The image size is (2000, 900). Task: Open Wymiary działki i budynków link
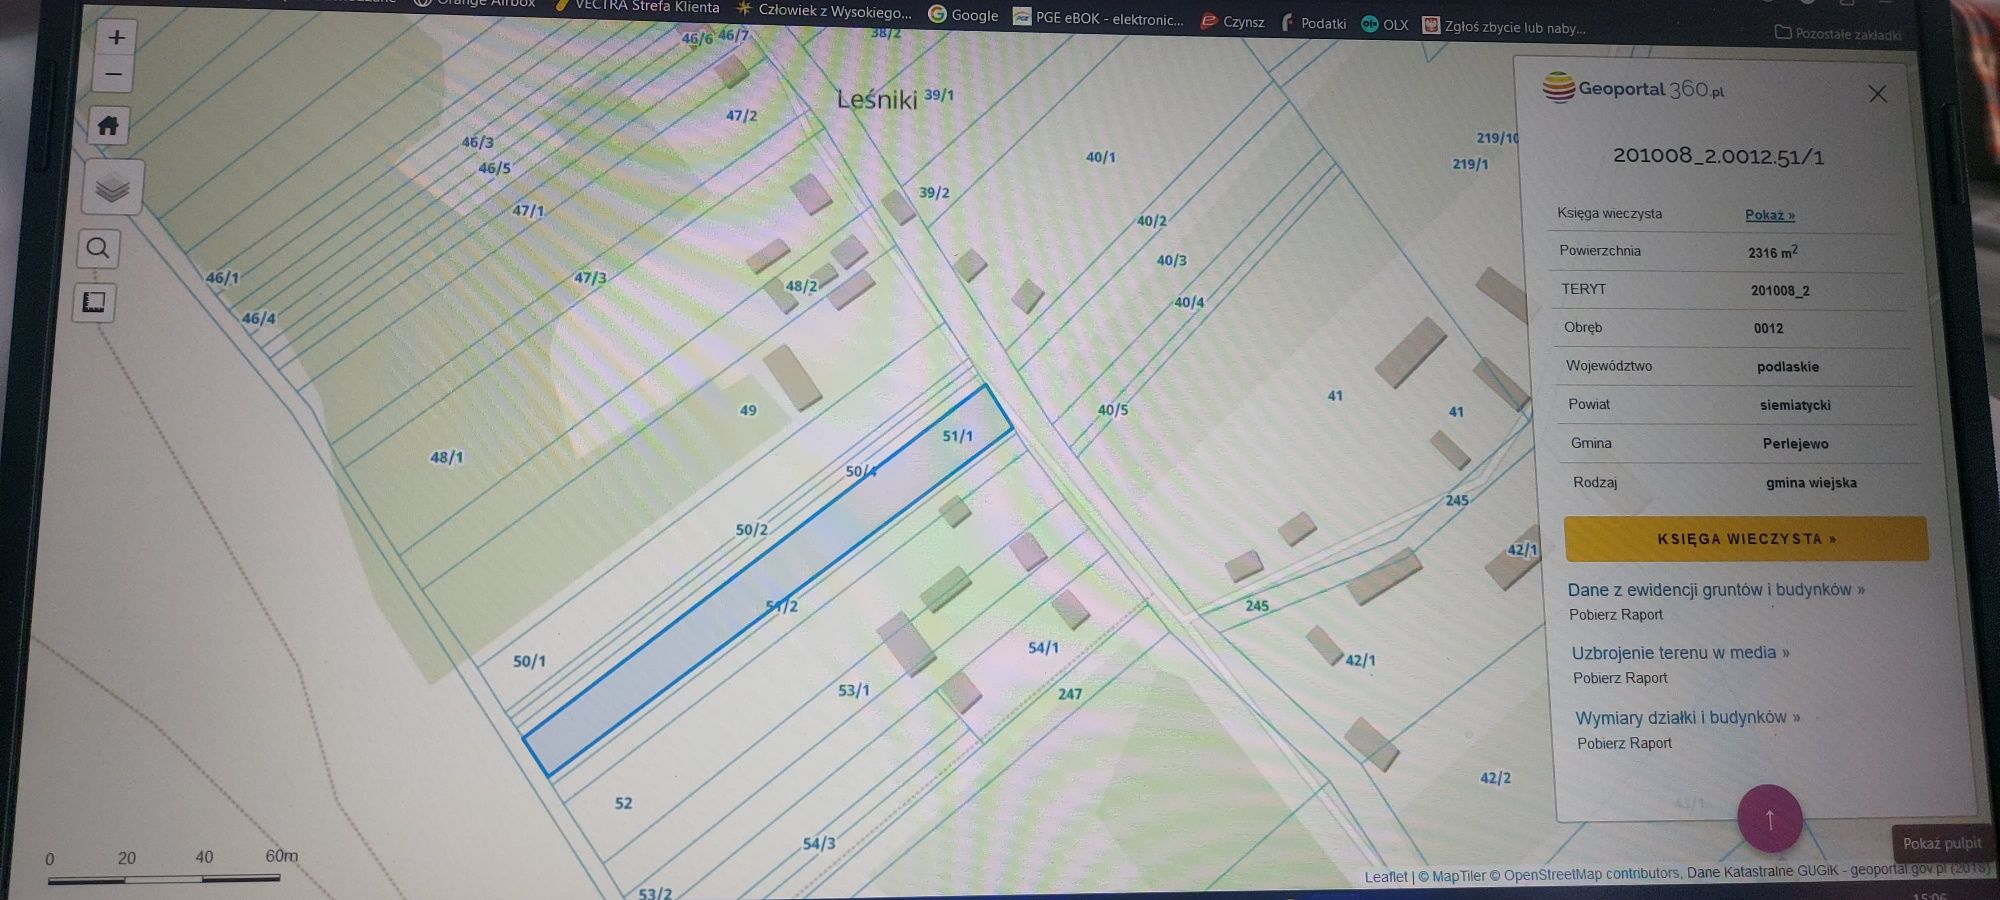pyautogui.click(x=1687, y=718)
